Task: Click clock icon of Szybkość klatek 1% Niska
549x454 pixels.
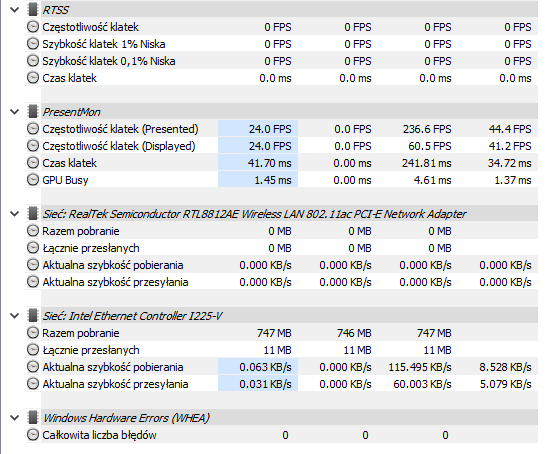Action: click(33, 44)
